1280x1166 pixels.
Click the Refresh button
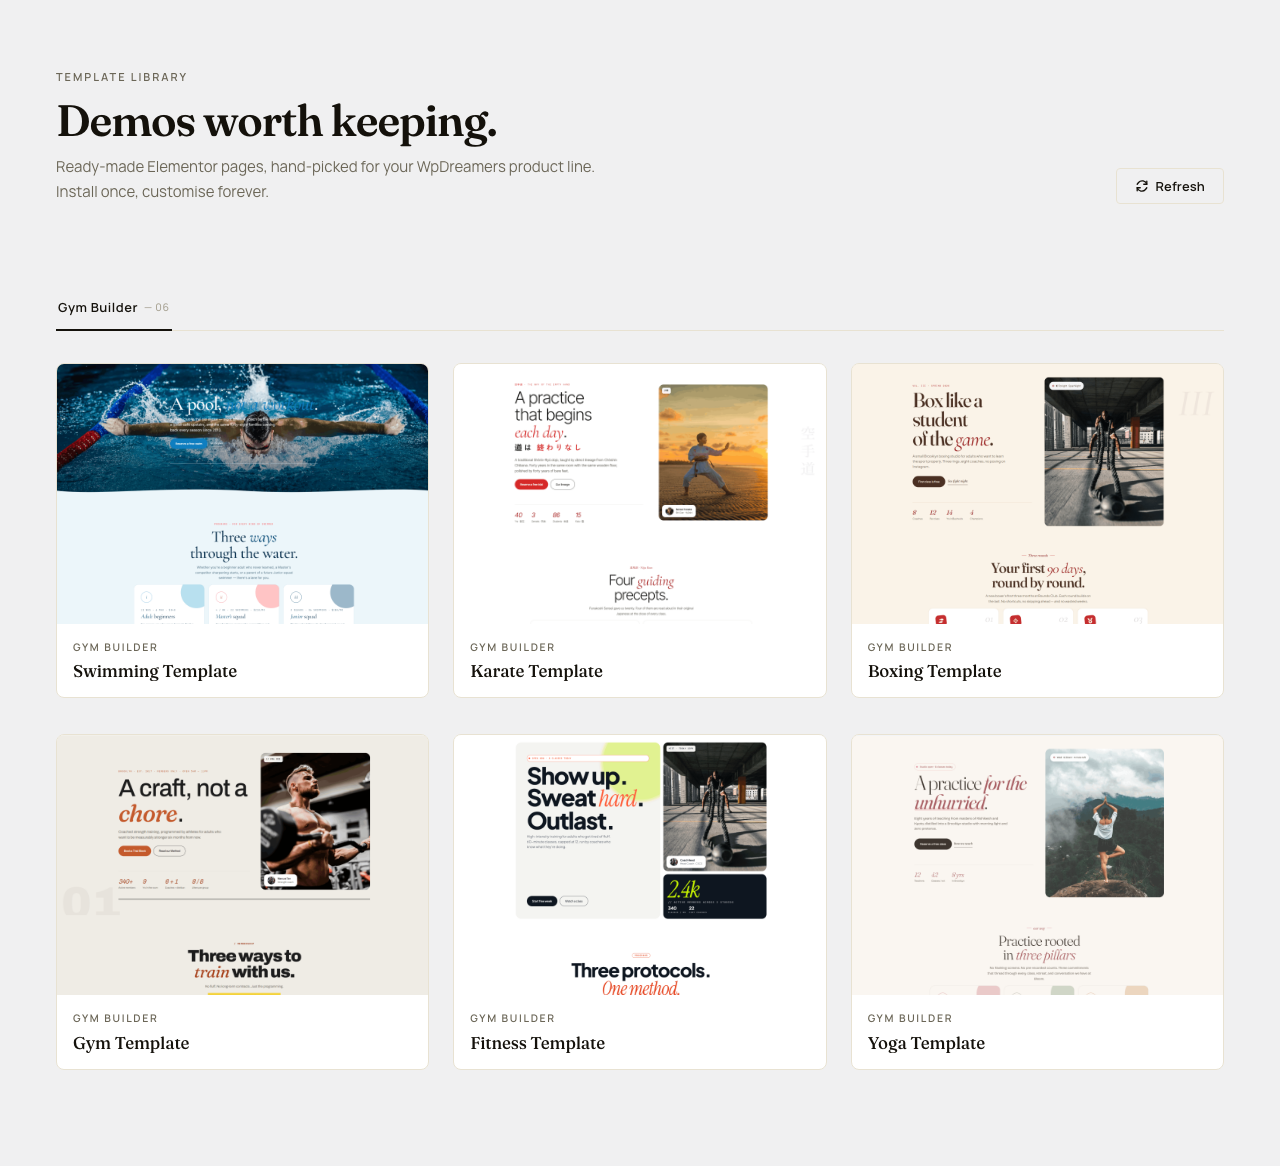[x=1170, y=186]
